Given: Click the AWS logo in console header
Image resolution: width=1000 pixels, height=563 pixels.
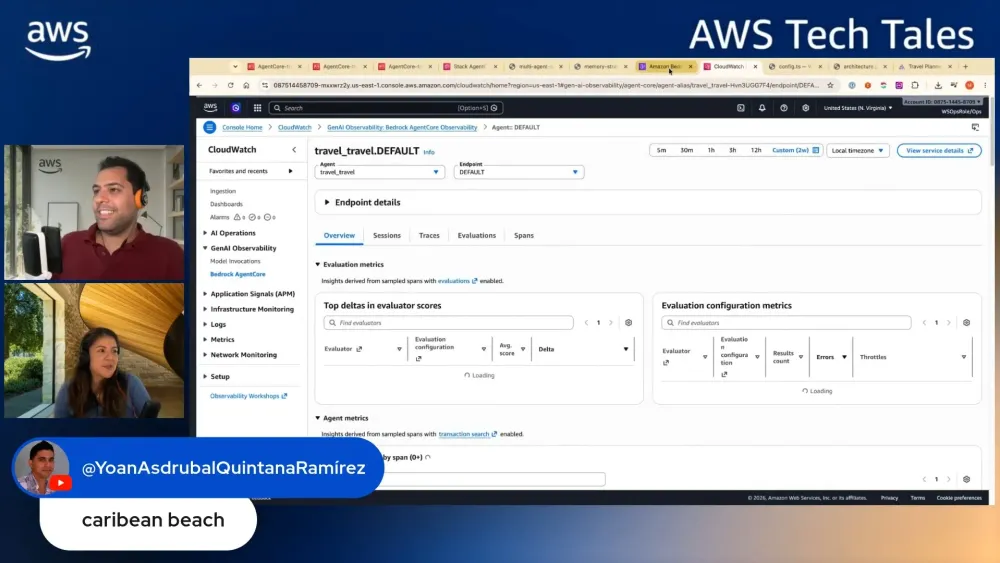Looking at the screenshot, I should [210, 107].
